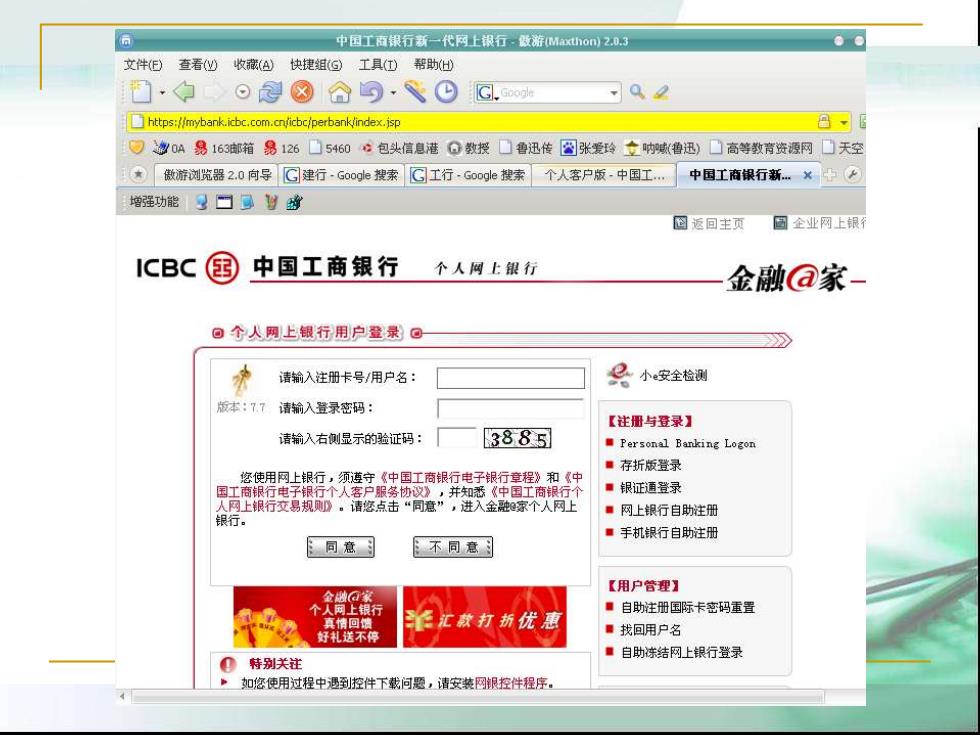This screenshot has width=980, height=735.
Task: Stop loading with the orange X icon
Action: 302,92
